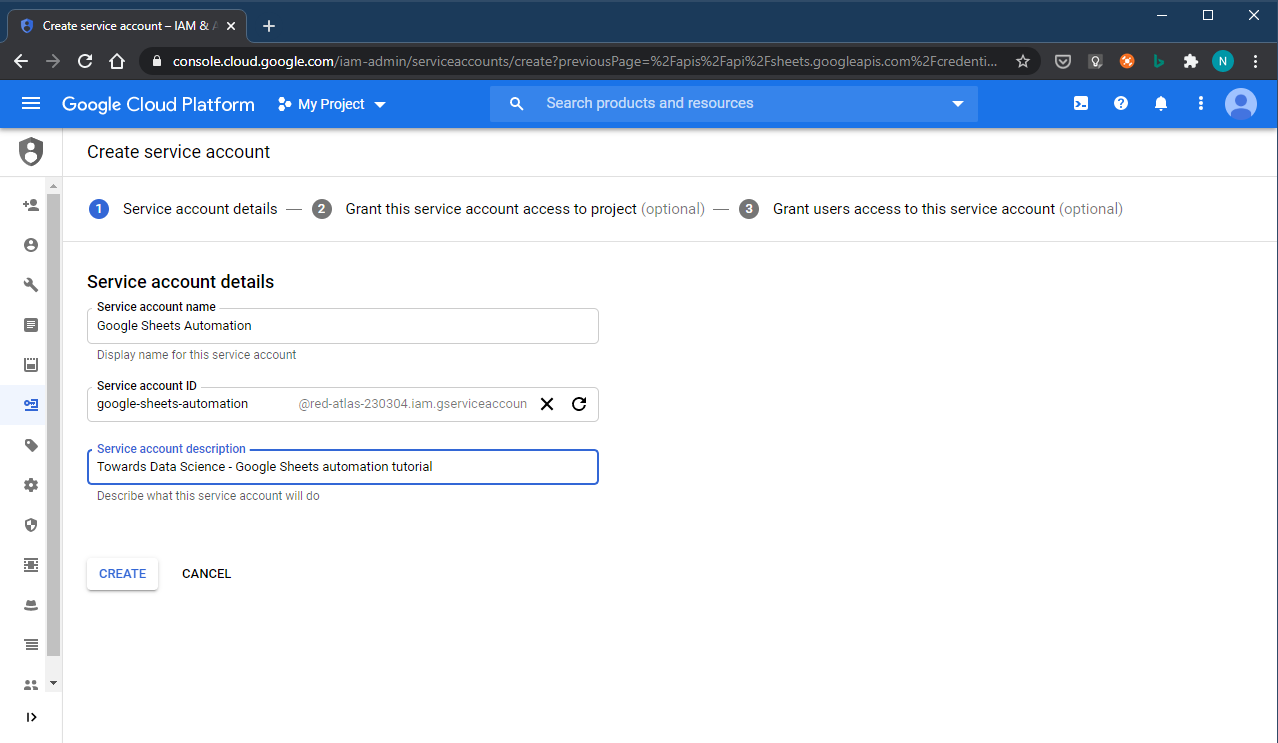Click the CANCEL button
This screenshot has width=1278, height=743.
207,573
